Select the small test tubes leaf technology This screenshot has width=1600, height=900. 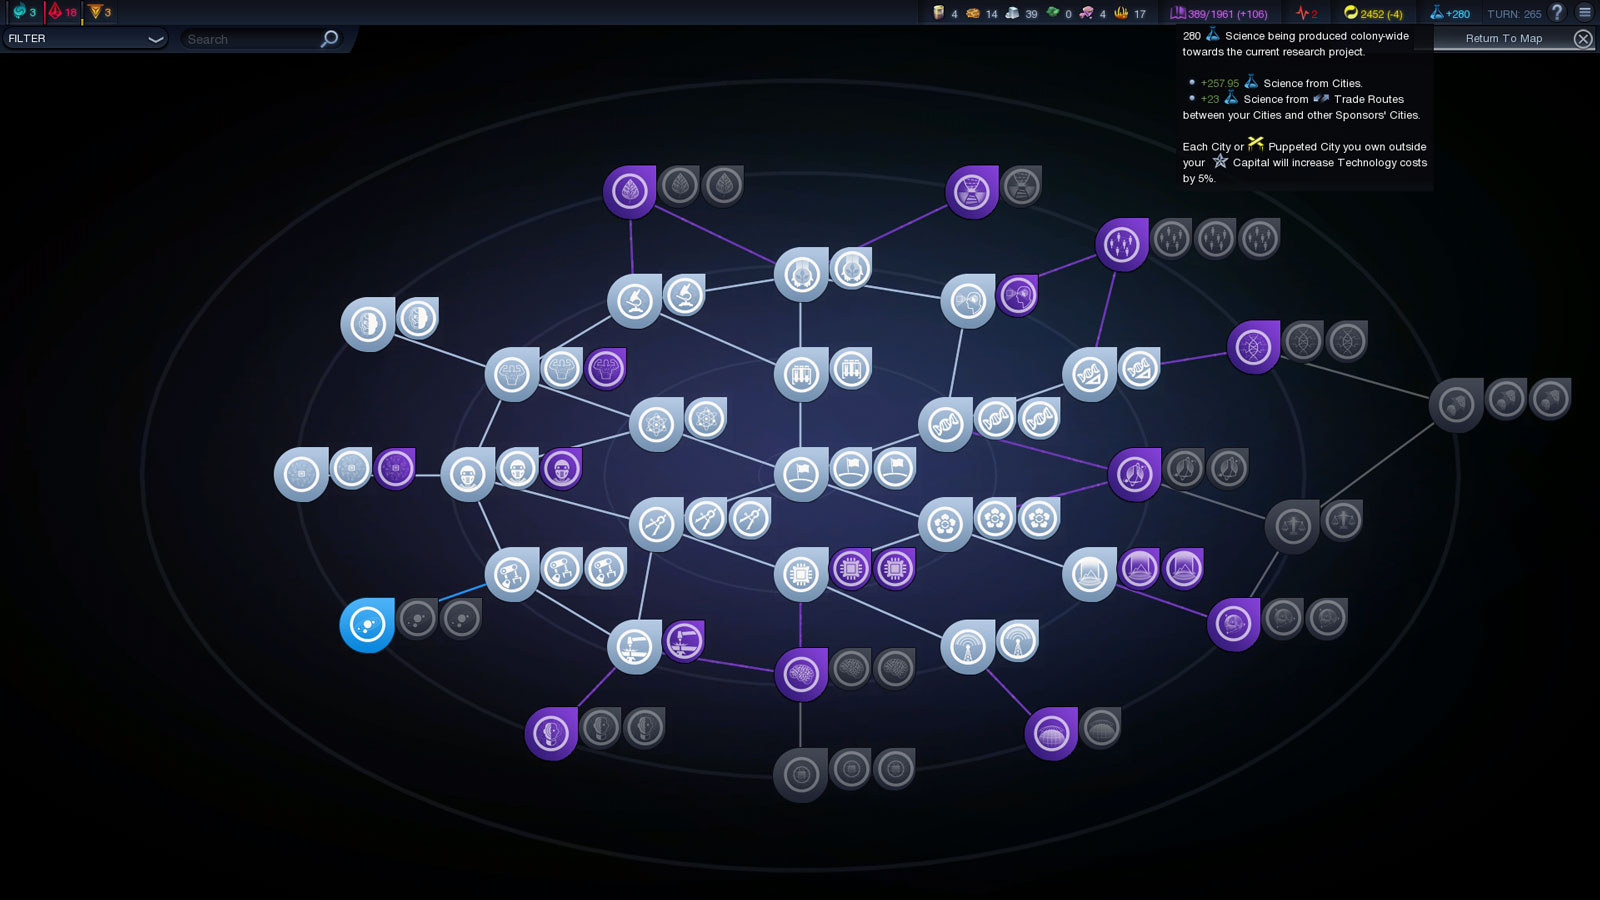point(850,368)
